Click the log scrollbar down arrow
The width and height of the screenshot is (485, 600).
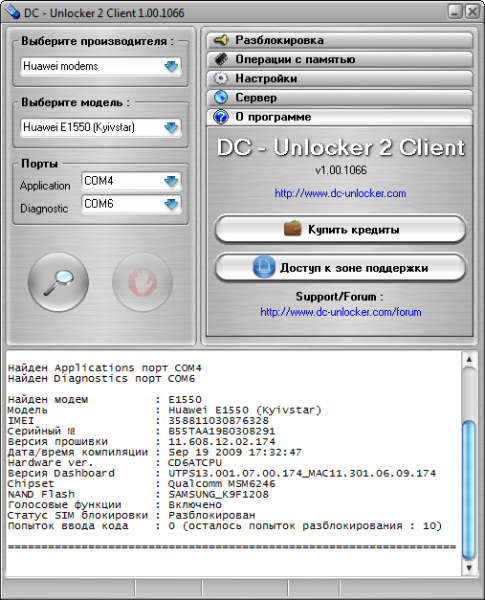coord(469,568)
